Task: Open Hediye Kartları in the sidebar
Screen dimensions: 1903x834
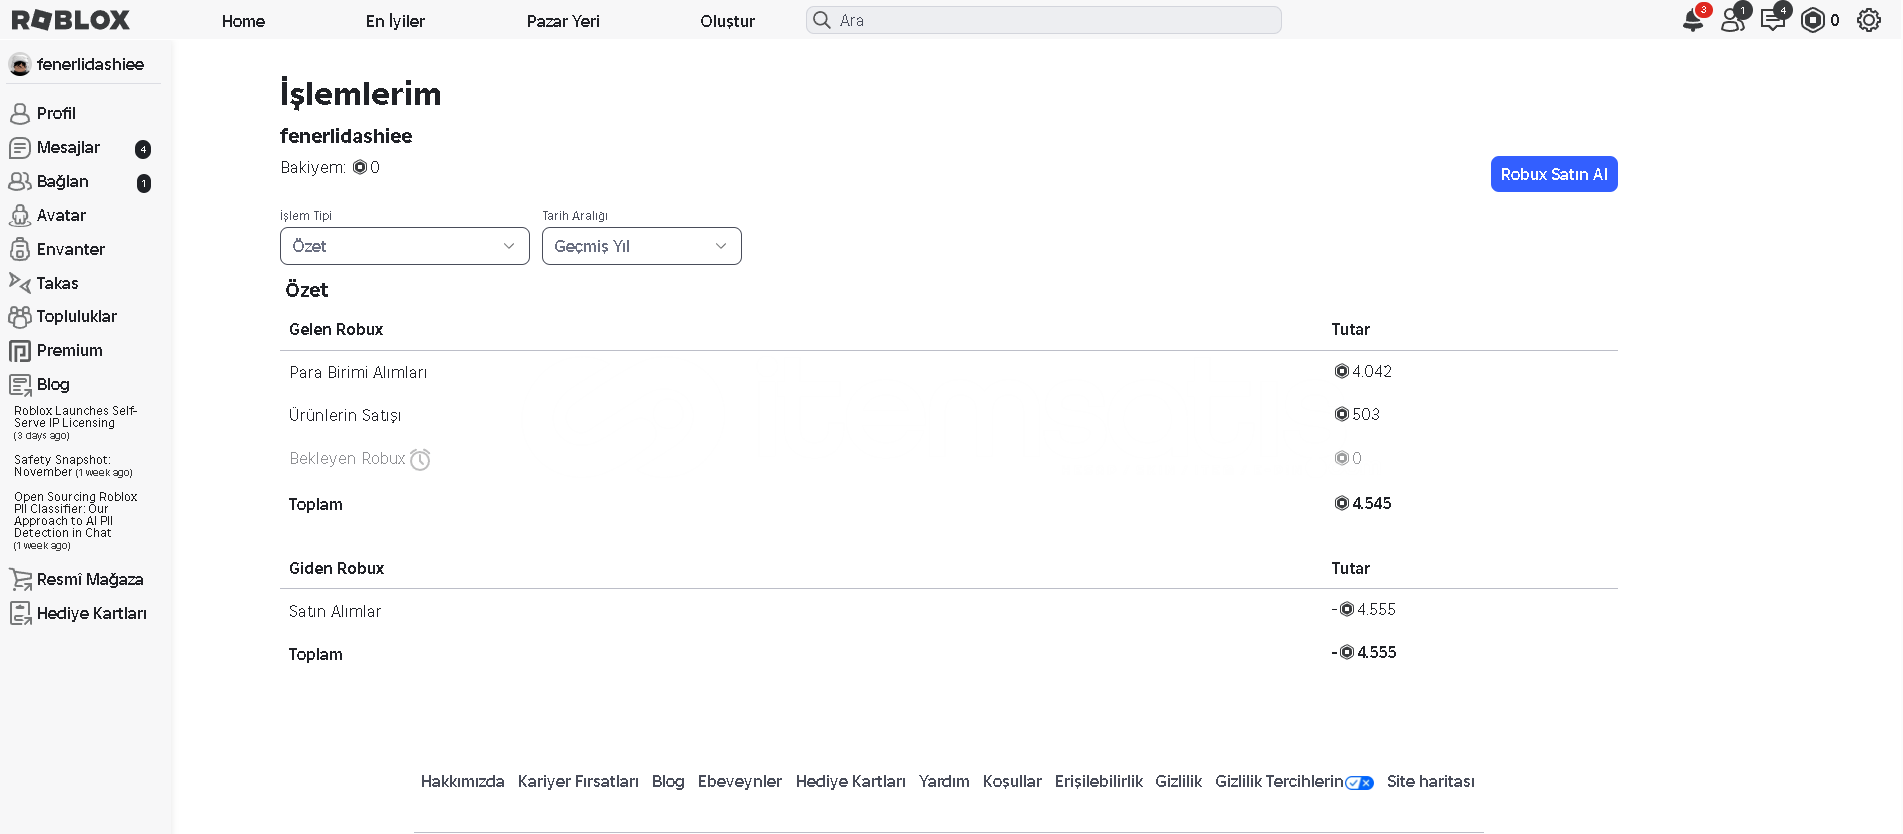Action: click(91, 613)
